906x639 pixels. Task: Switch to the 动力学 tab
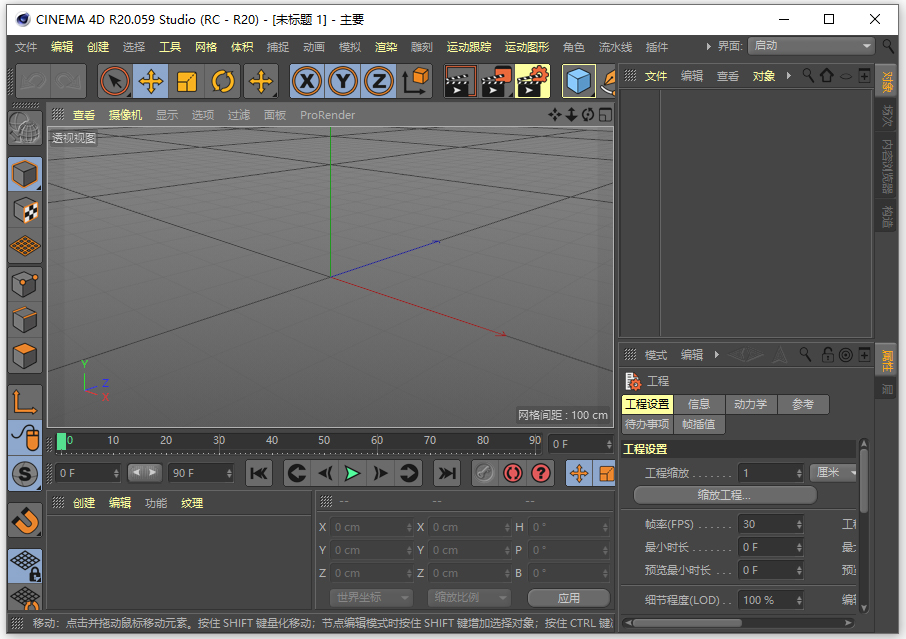(754, 404)
